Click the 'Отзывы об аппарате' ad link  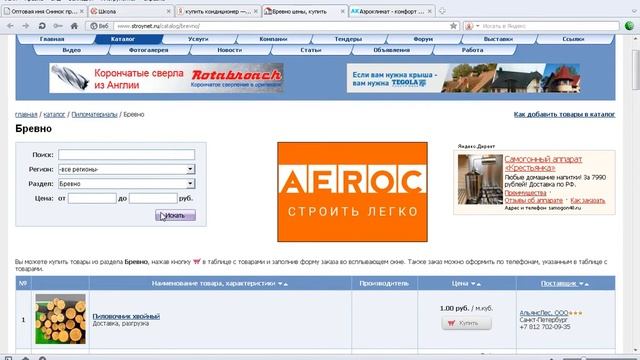[x=533, y=200]
